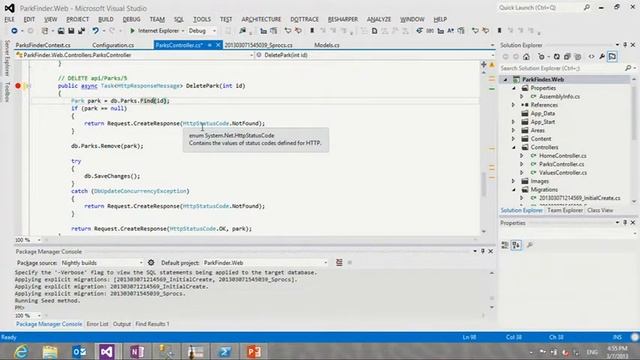
Task: Switch to the Class View tab
Action: [600, 210]
